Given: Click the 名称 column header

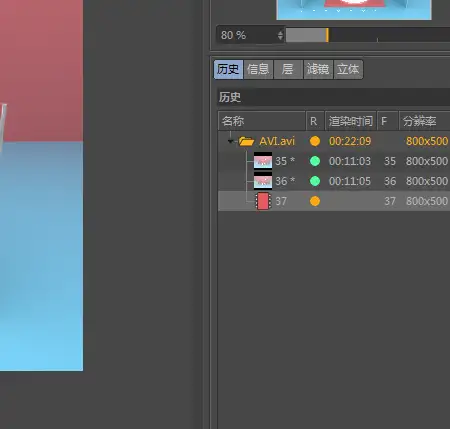Looking at the screenshot, I should (262, 121).
